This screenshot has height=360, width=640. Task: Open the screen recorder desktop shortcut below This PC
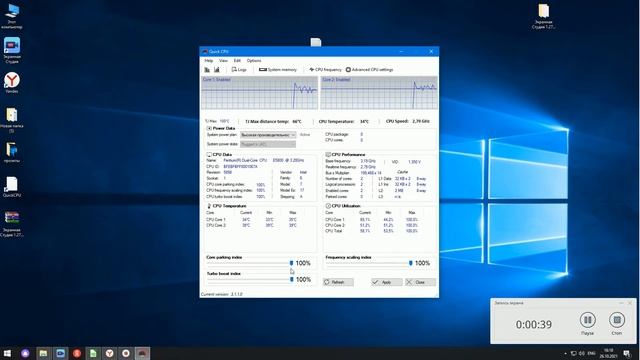(x=12, y=50)
